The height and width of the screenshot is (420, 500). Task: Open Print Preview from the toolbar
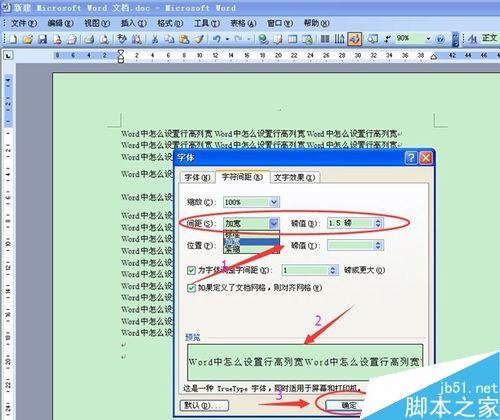(x=104, y=39)
